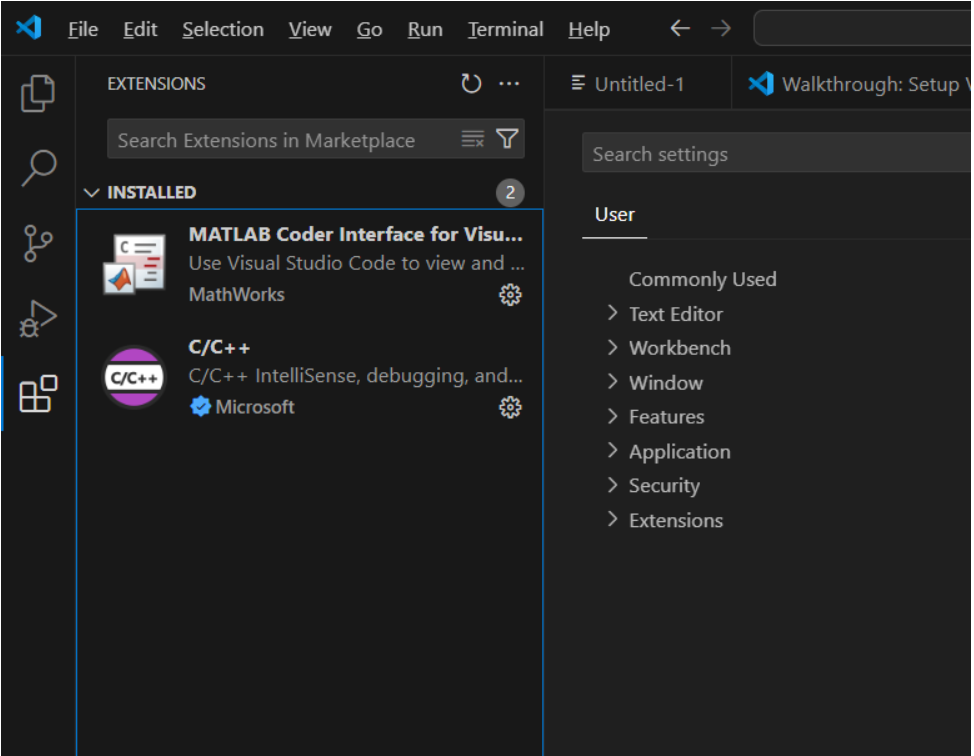Open the Selection menu
The image size is (974, 756).
[223, 29]
